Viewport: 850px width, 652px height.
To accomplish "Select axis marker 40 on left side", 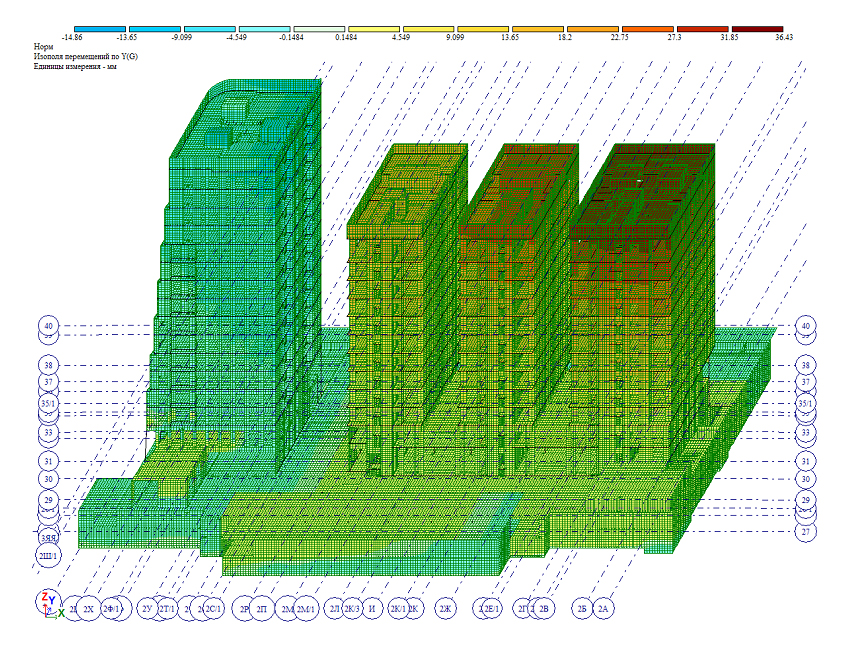I will point(47,326).
